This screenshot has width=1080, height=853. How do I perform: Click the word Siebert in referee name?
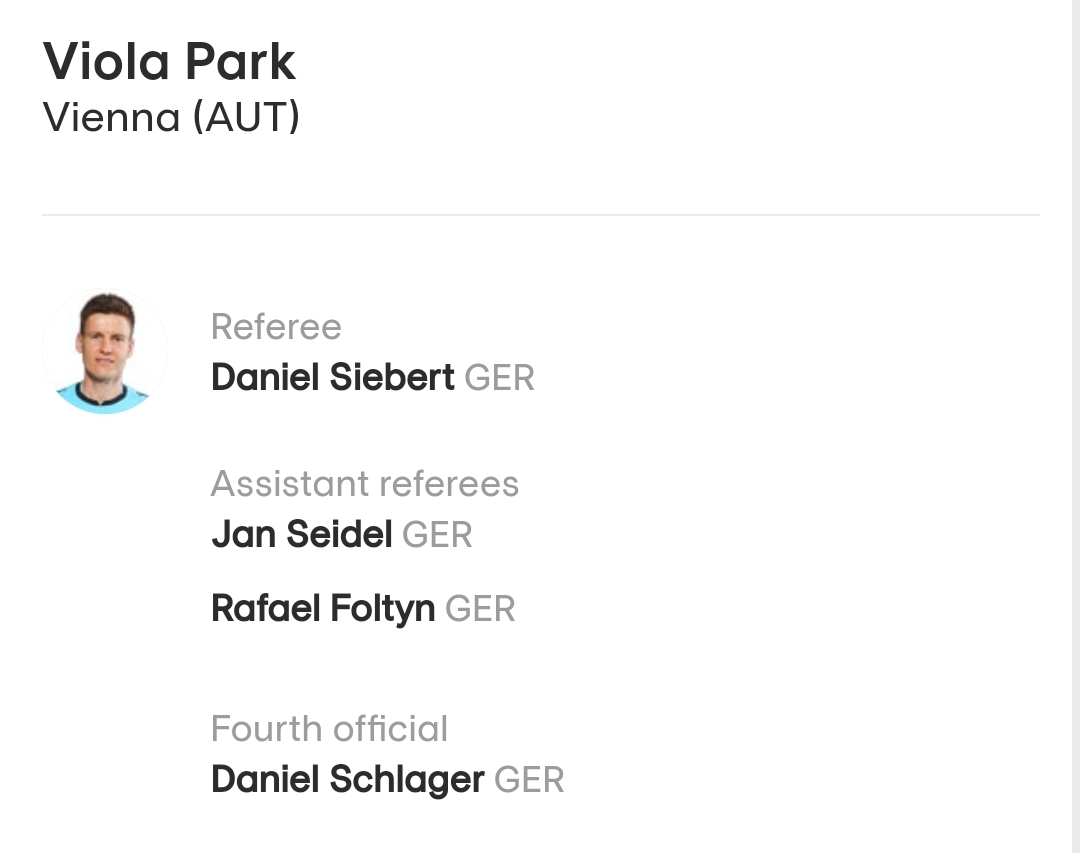pos(392,378)
